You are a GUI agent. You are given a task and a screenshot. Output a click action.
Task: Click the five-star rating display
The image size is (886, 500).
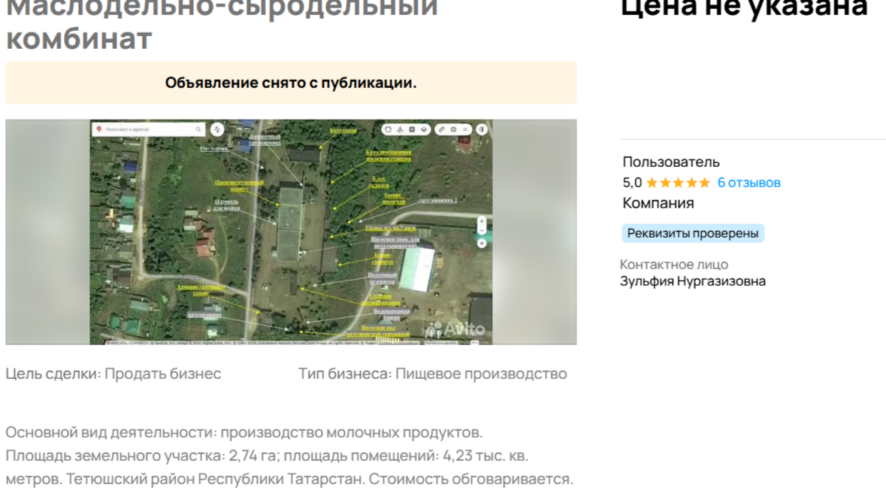coord(677,182)
